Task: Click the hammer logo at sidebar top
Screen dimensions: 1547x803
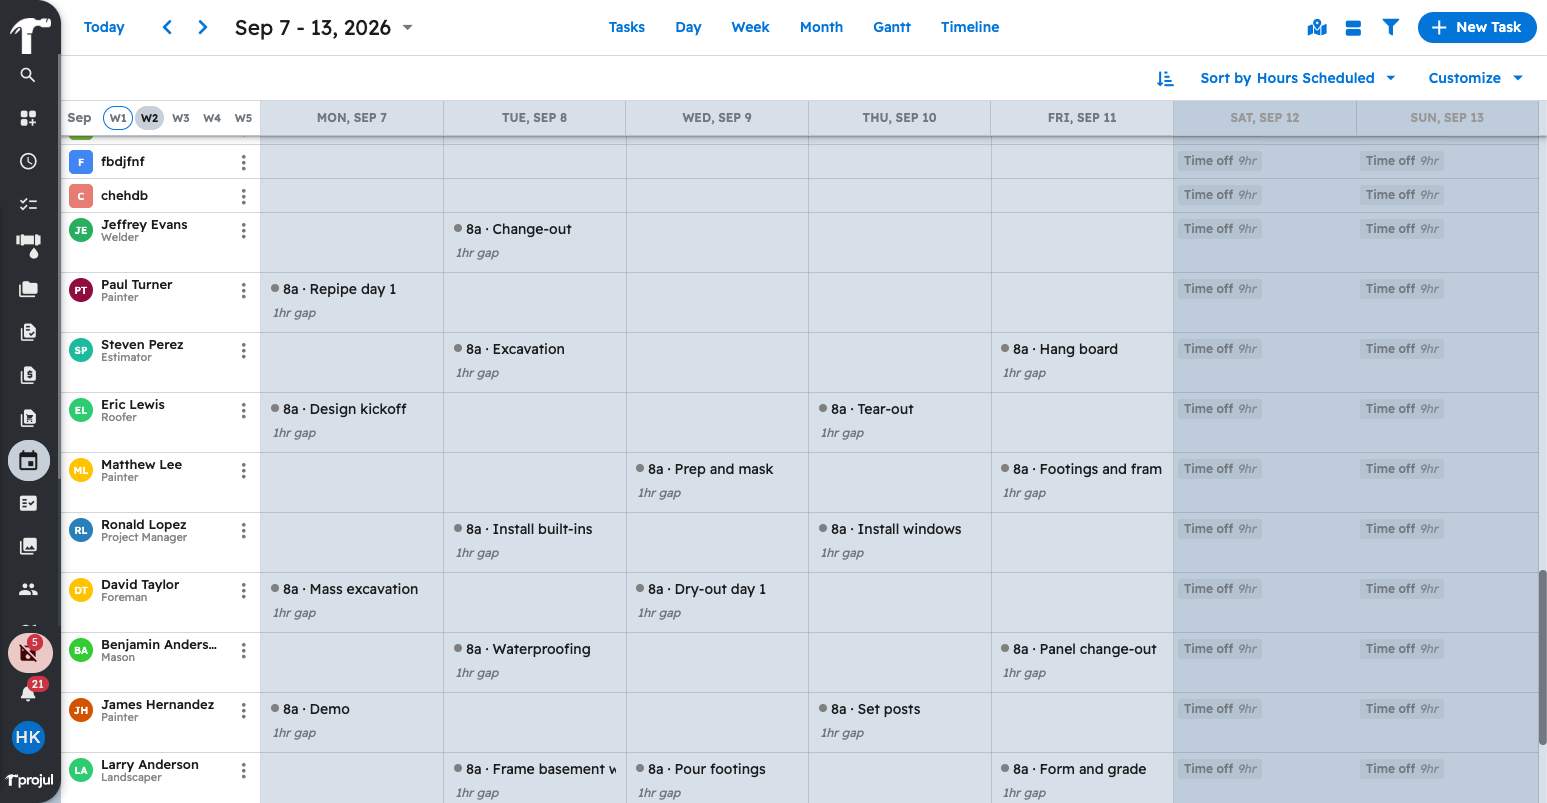Action: [x=29, y=33]
